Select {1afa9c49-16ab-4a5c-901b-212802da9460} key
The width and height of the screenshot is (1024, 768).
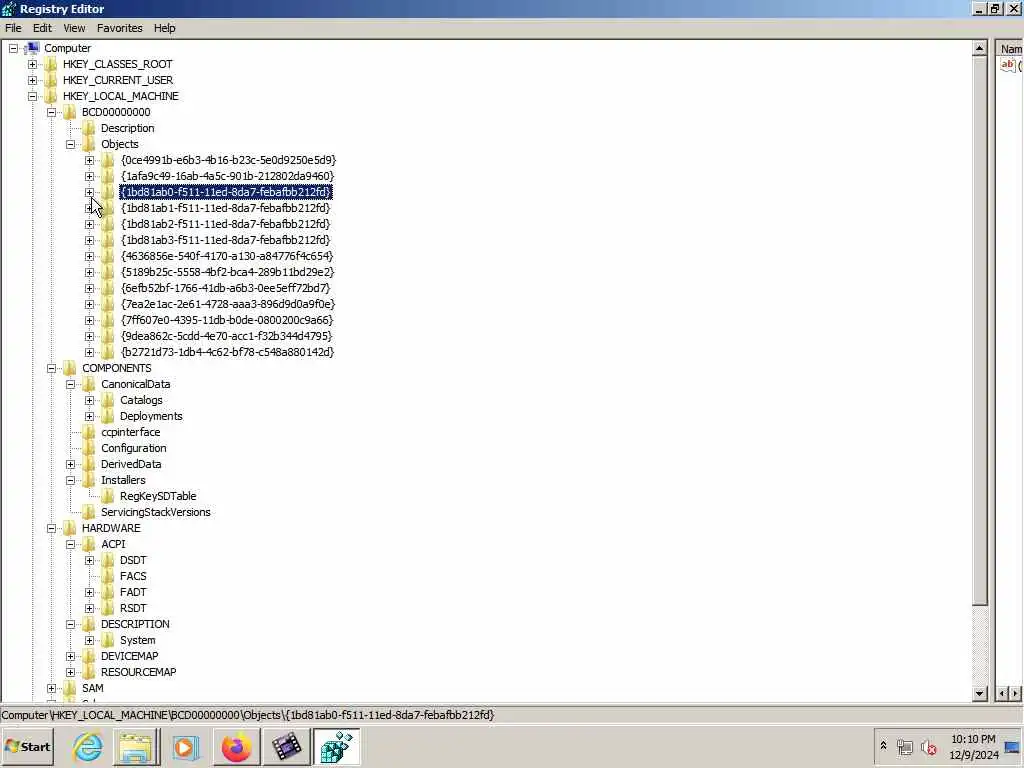[227, 176]
